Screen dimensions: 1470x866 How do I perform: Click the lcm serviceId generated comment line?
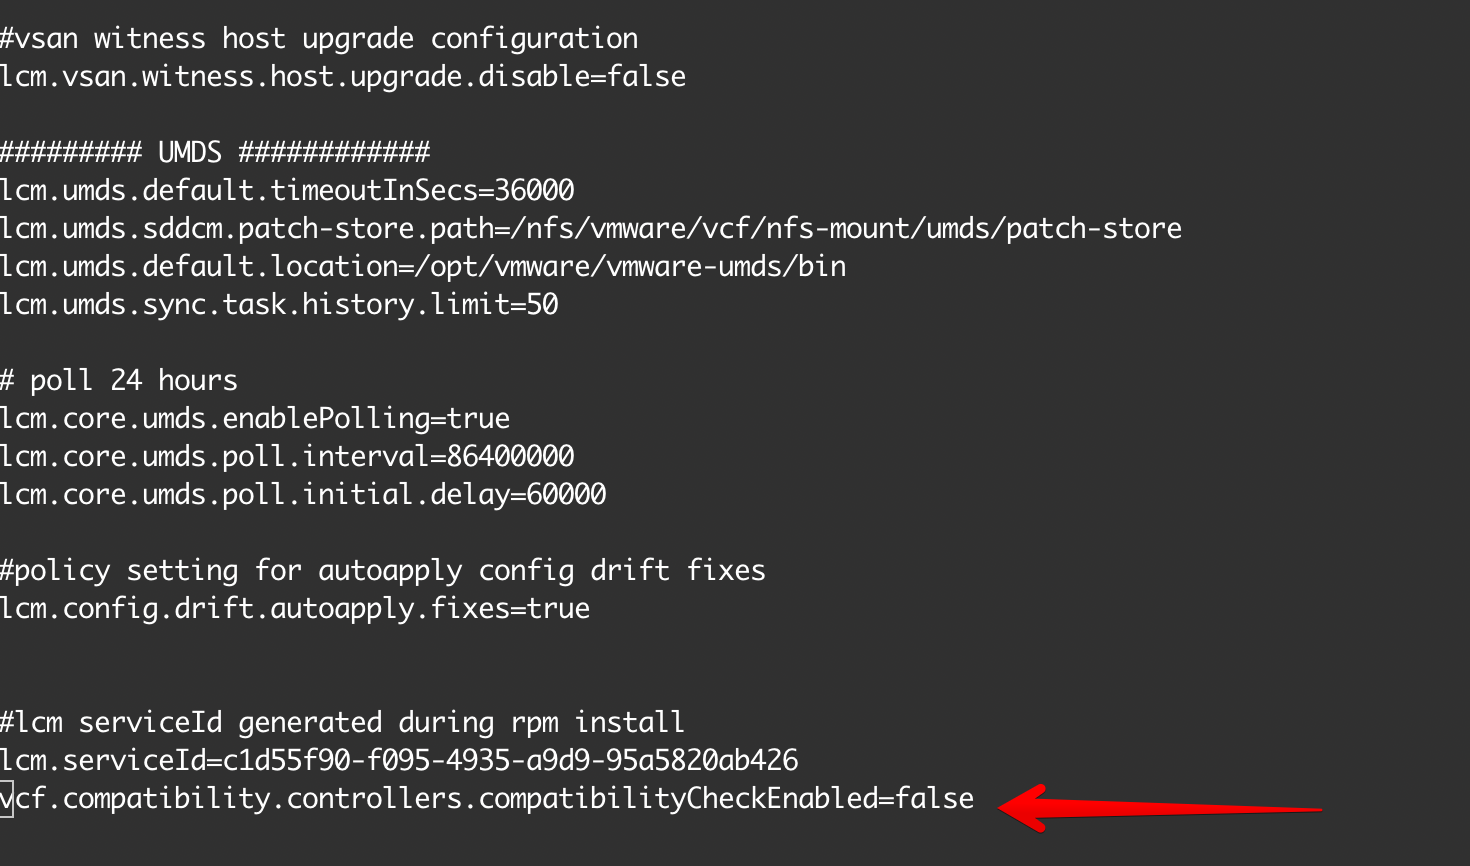click(x=342, y=723)
